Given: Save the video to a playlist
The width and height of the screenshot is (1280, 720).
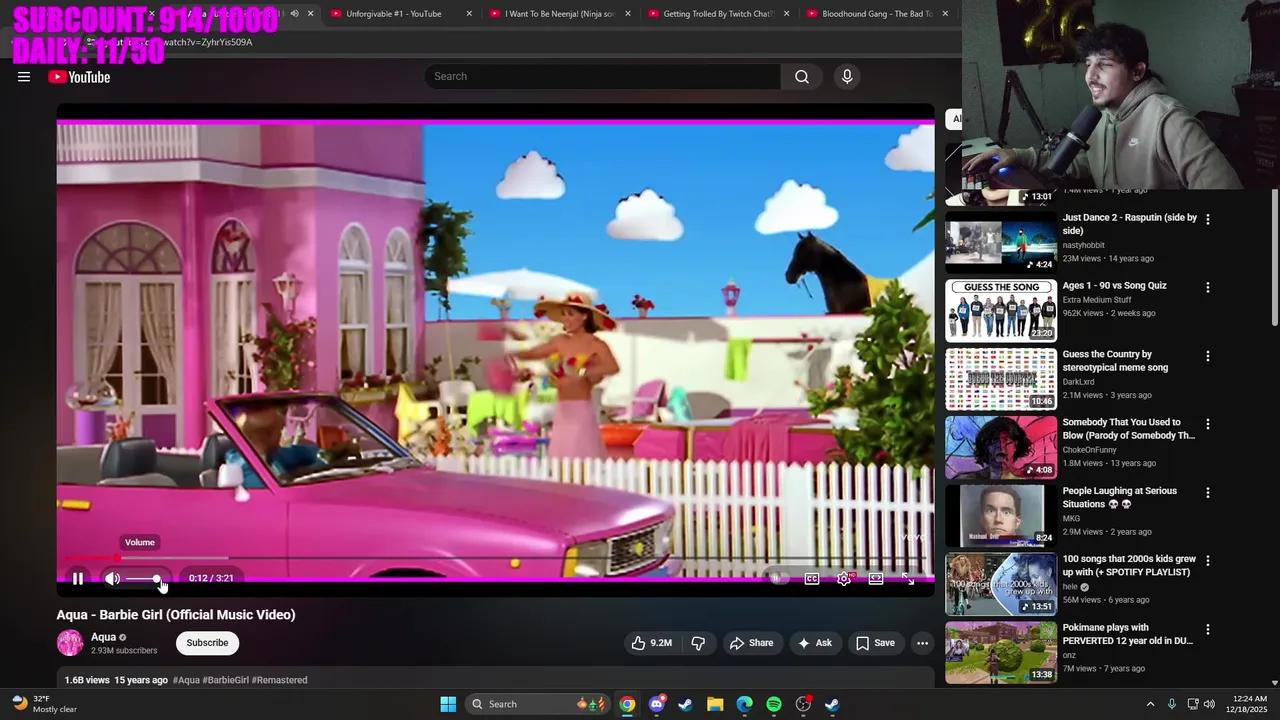Looking at the screenshot, I should (x=875, y=643).
